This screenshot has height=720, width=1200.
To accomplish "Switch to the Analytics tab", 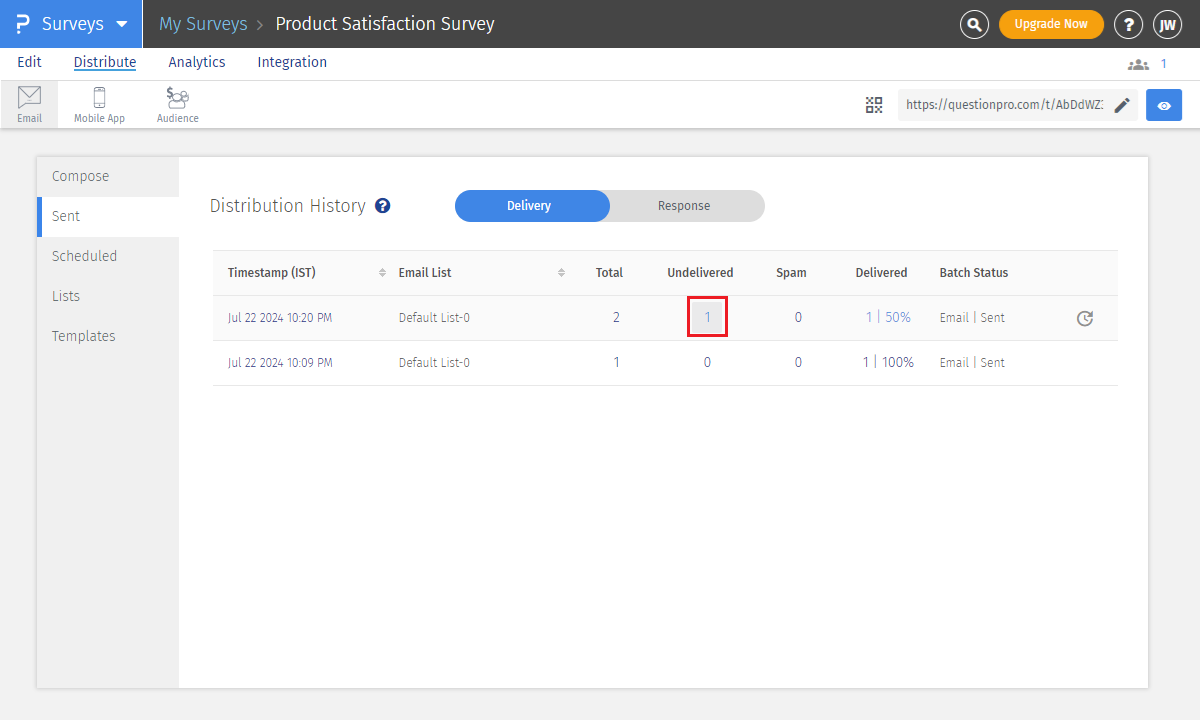I will tap(196, 62).
